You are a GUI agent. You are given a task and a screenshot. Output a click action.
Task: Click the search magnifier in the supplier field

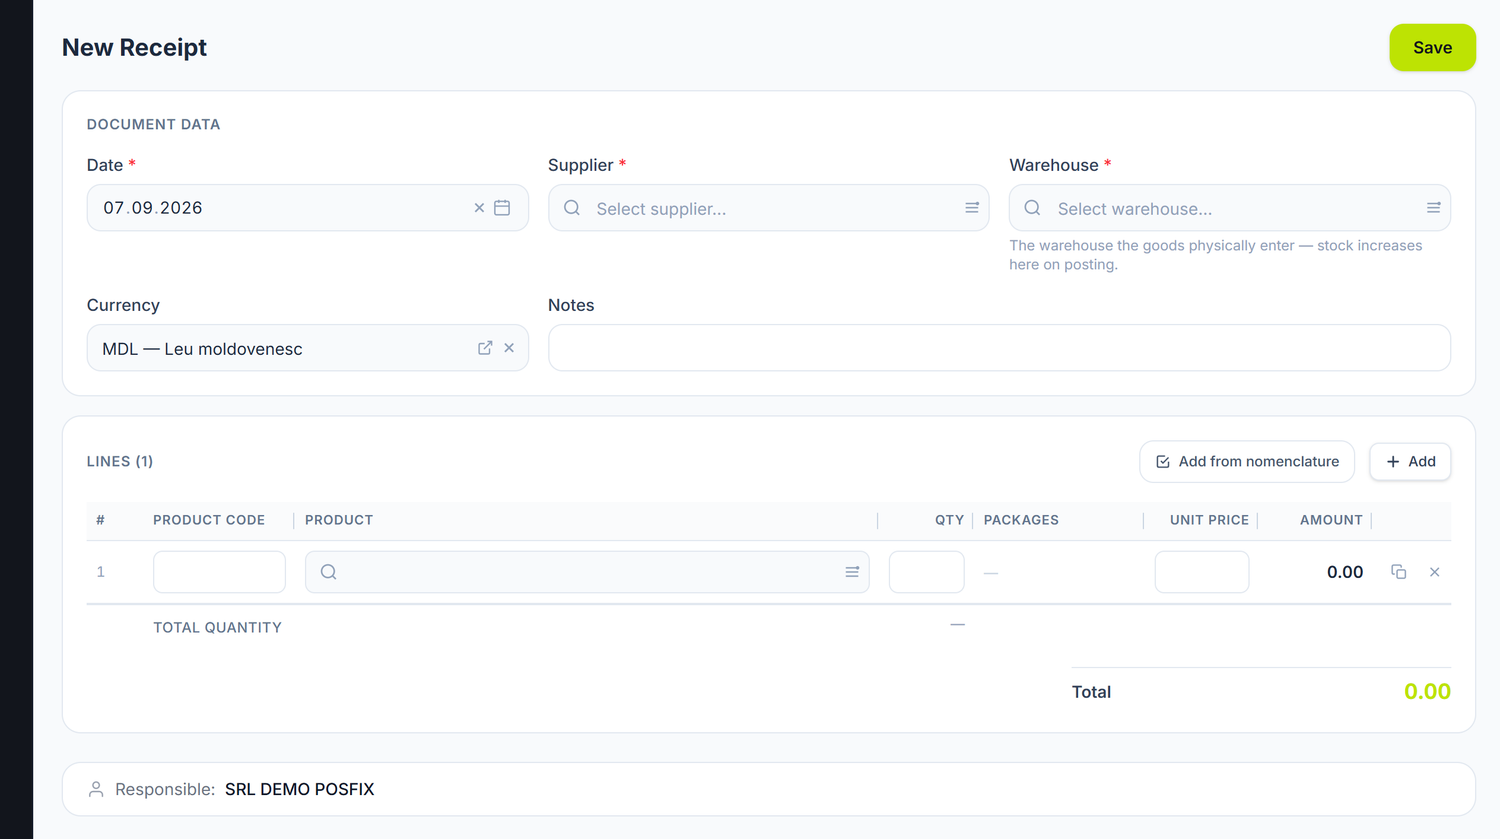coord(572,208)
